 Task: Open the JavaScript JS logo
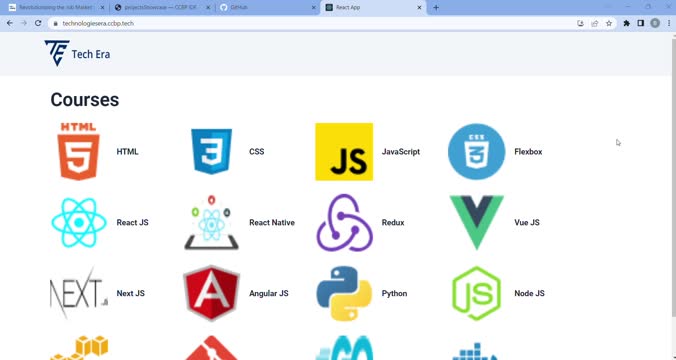click(x=344, y=152)
